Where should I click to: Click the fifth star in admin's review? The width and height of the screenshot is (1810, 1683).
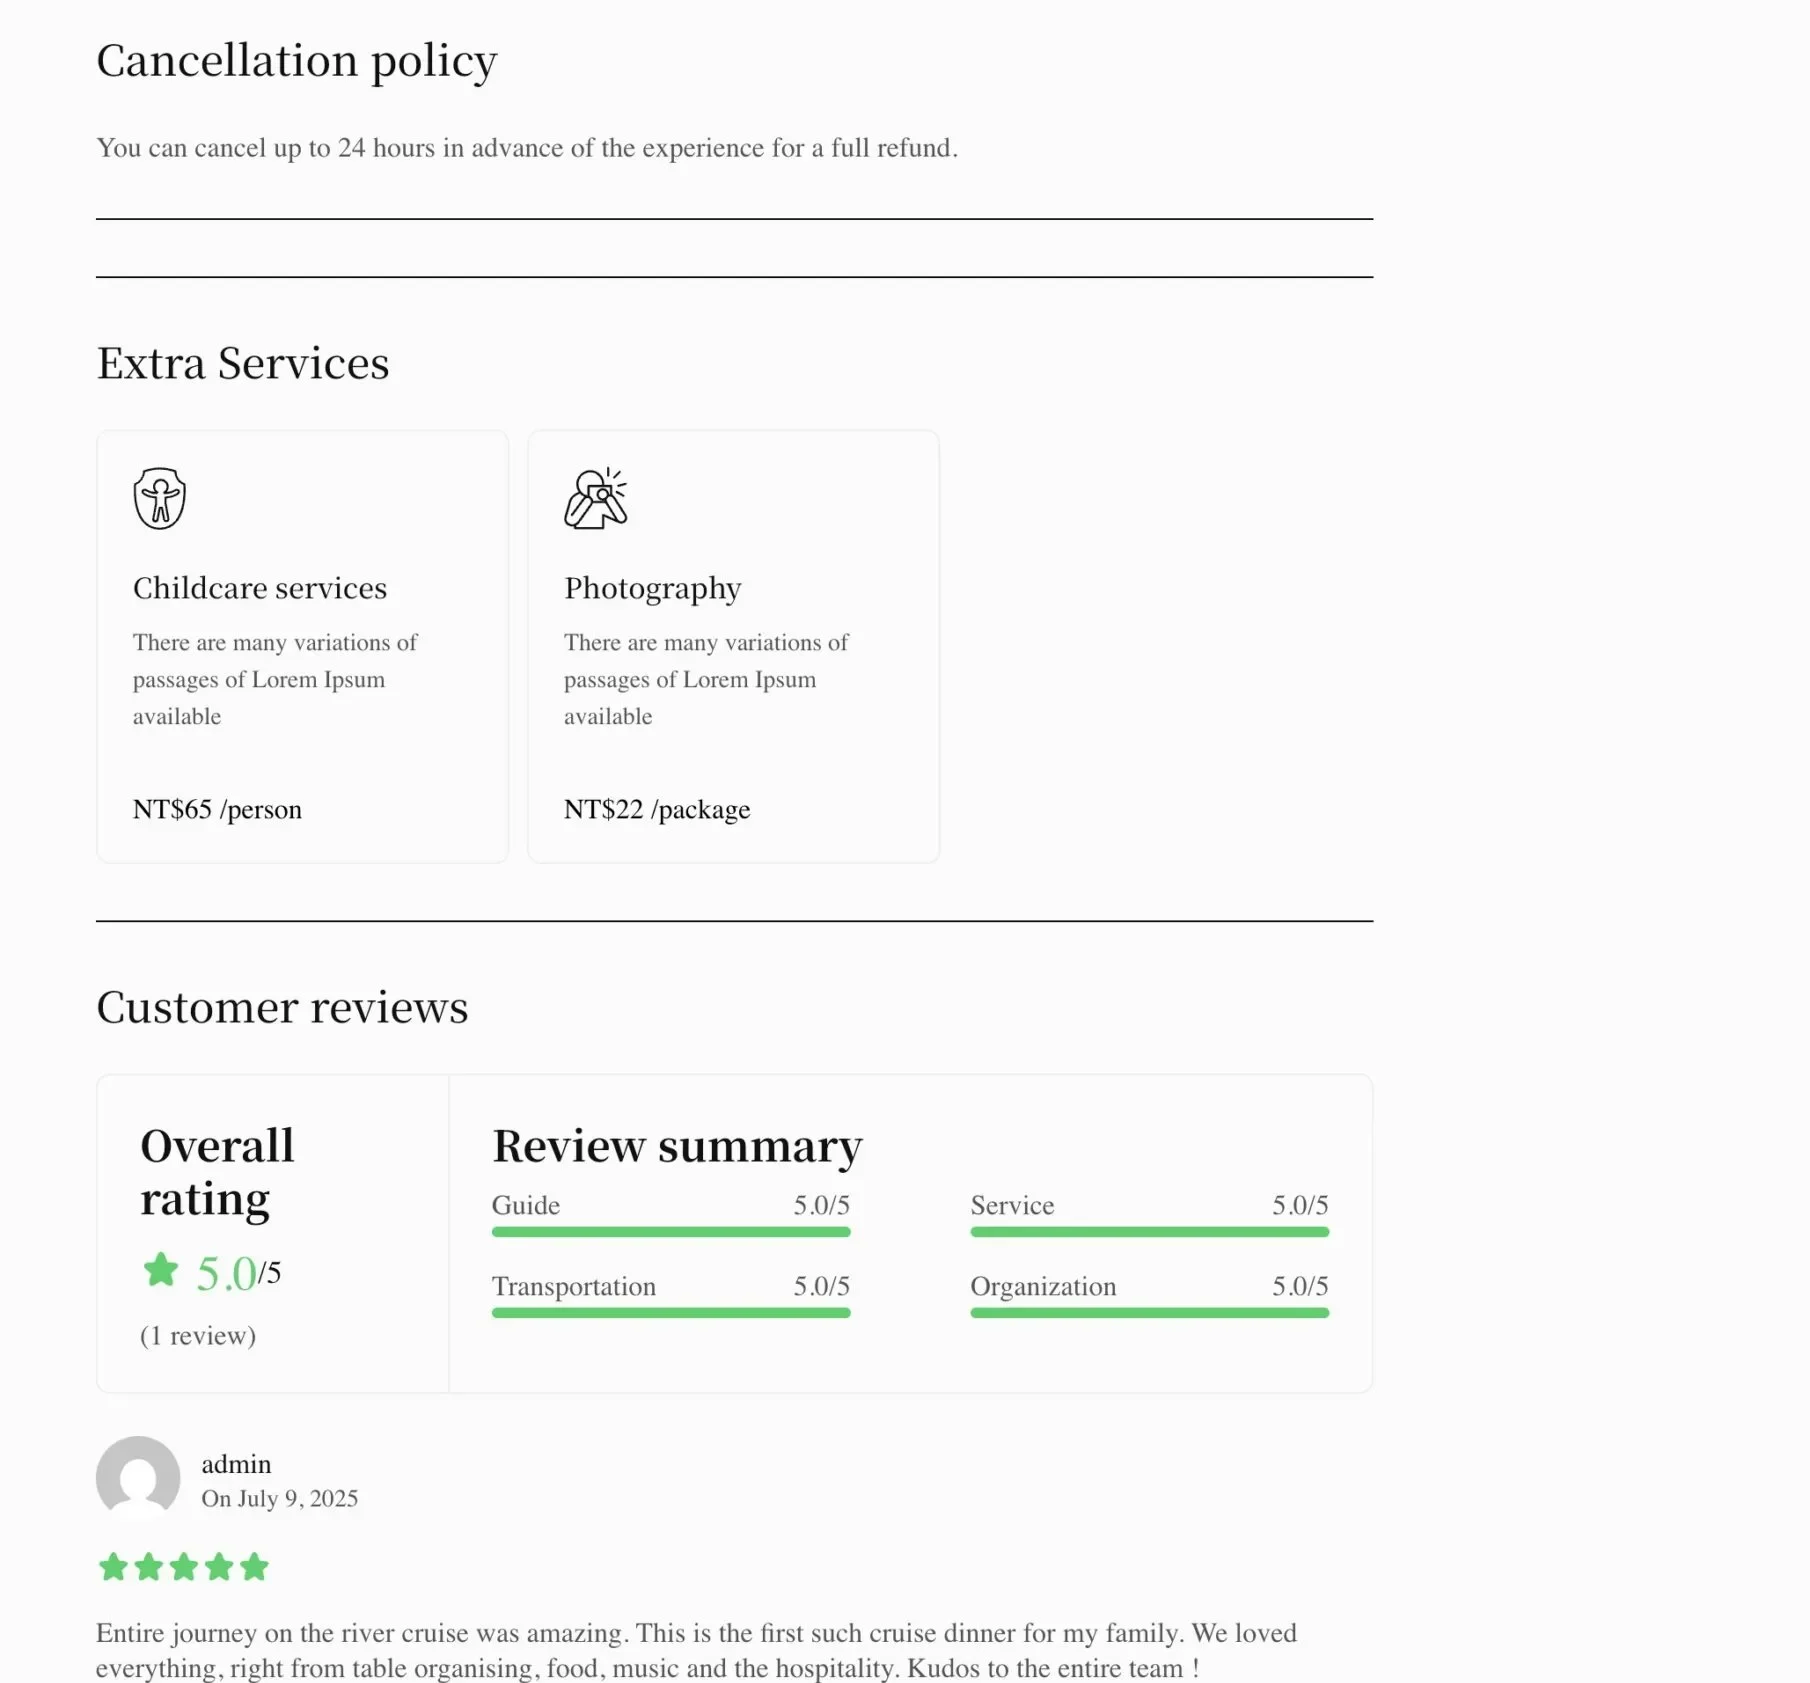pyautogui.click(x=254, y=1567)
